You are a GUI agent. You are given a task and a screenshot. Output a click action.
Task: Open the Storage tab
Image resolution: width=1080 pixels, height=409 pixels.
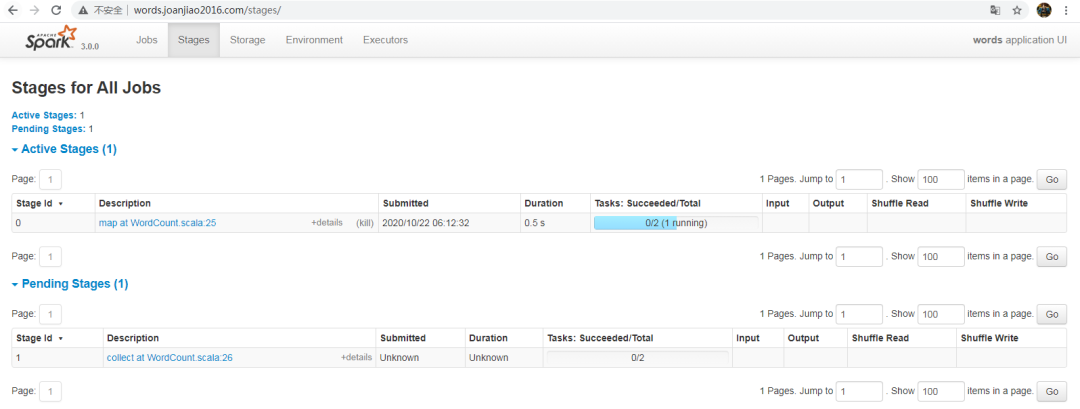(x=247, y=40)
